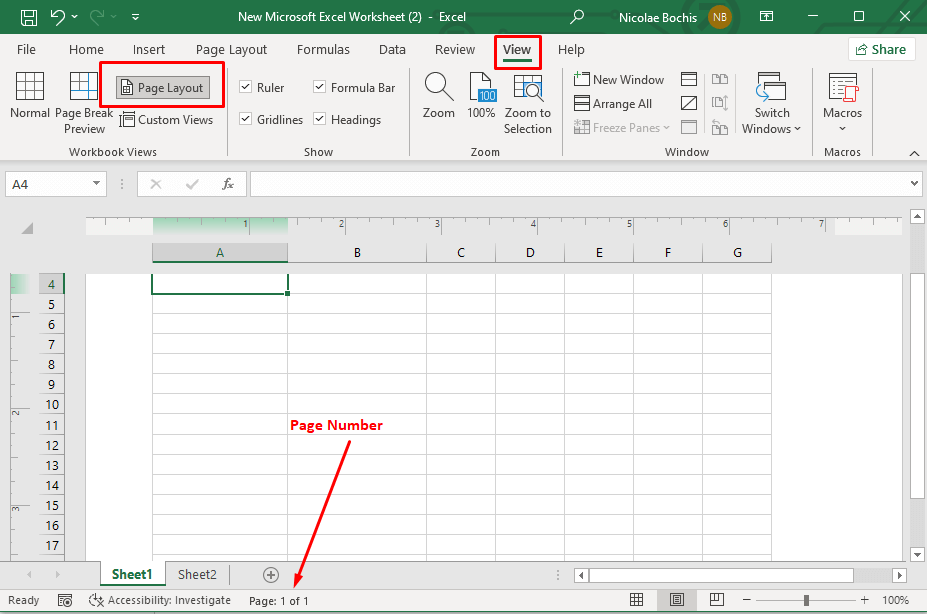Click Zoom to Selection

click(528, 103)
